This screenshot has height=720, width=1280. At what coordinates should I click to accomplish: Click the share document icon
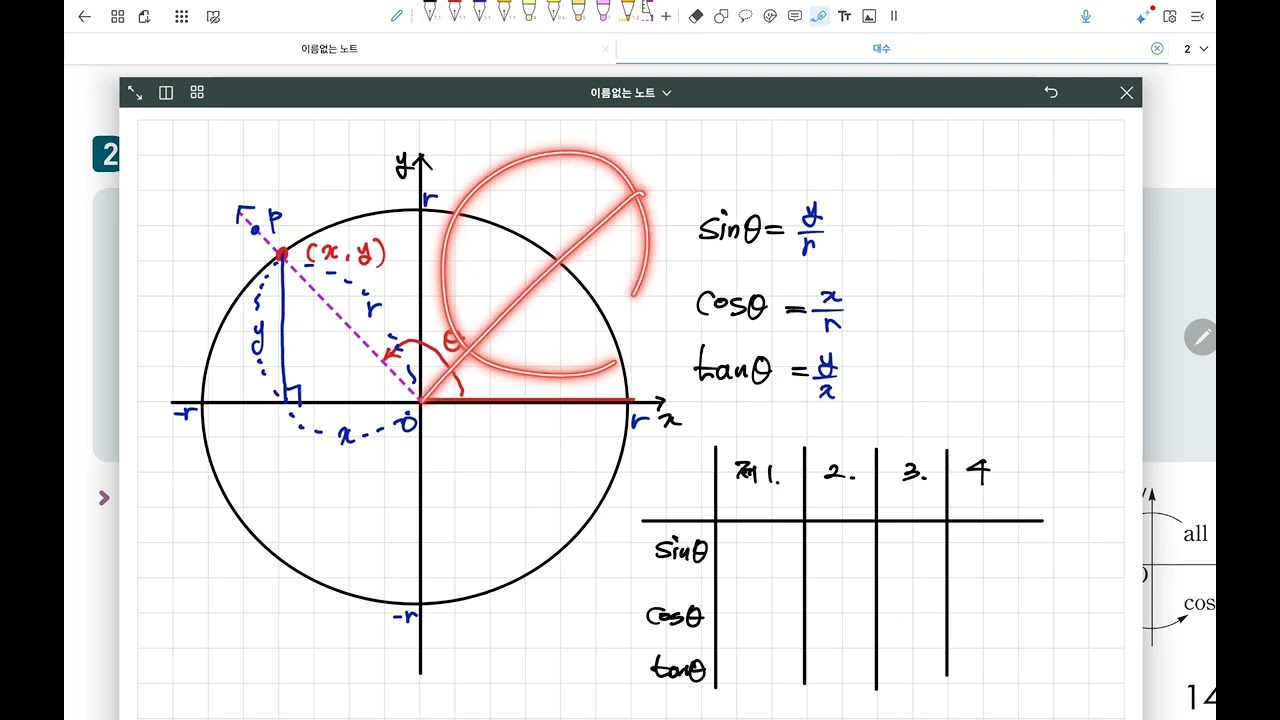pos(145,16)
